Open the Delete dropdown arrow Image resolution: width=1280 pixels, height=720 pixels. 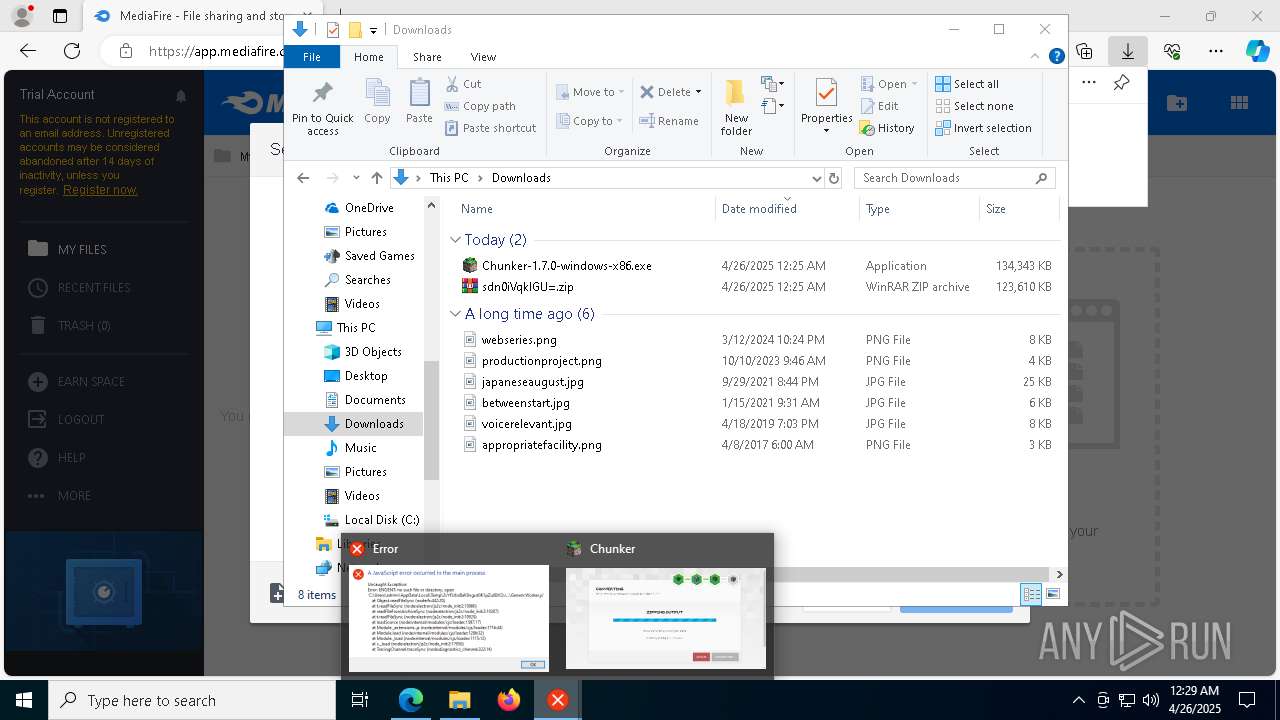point(698,92)
